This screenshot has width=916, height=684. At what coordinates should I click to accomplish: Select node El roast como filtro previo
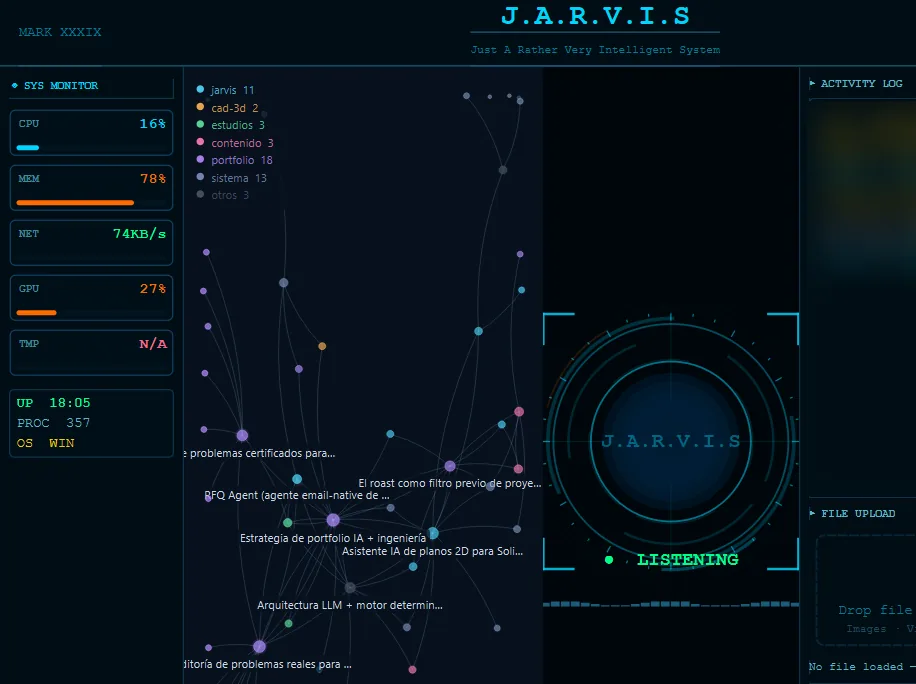tap(450, 466)
